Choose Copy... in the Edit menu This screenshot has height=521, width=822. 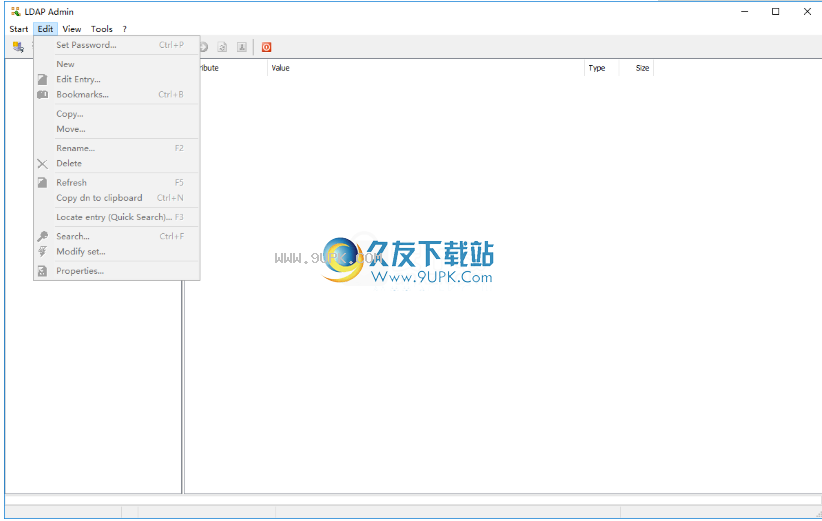[x=117, y=114]
